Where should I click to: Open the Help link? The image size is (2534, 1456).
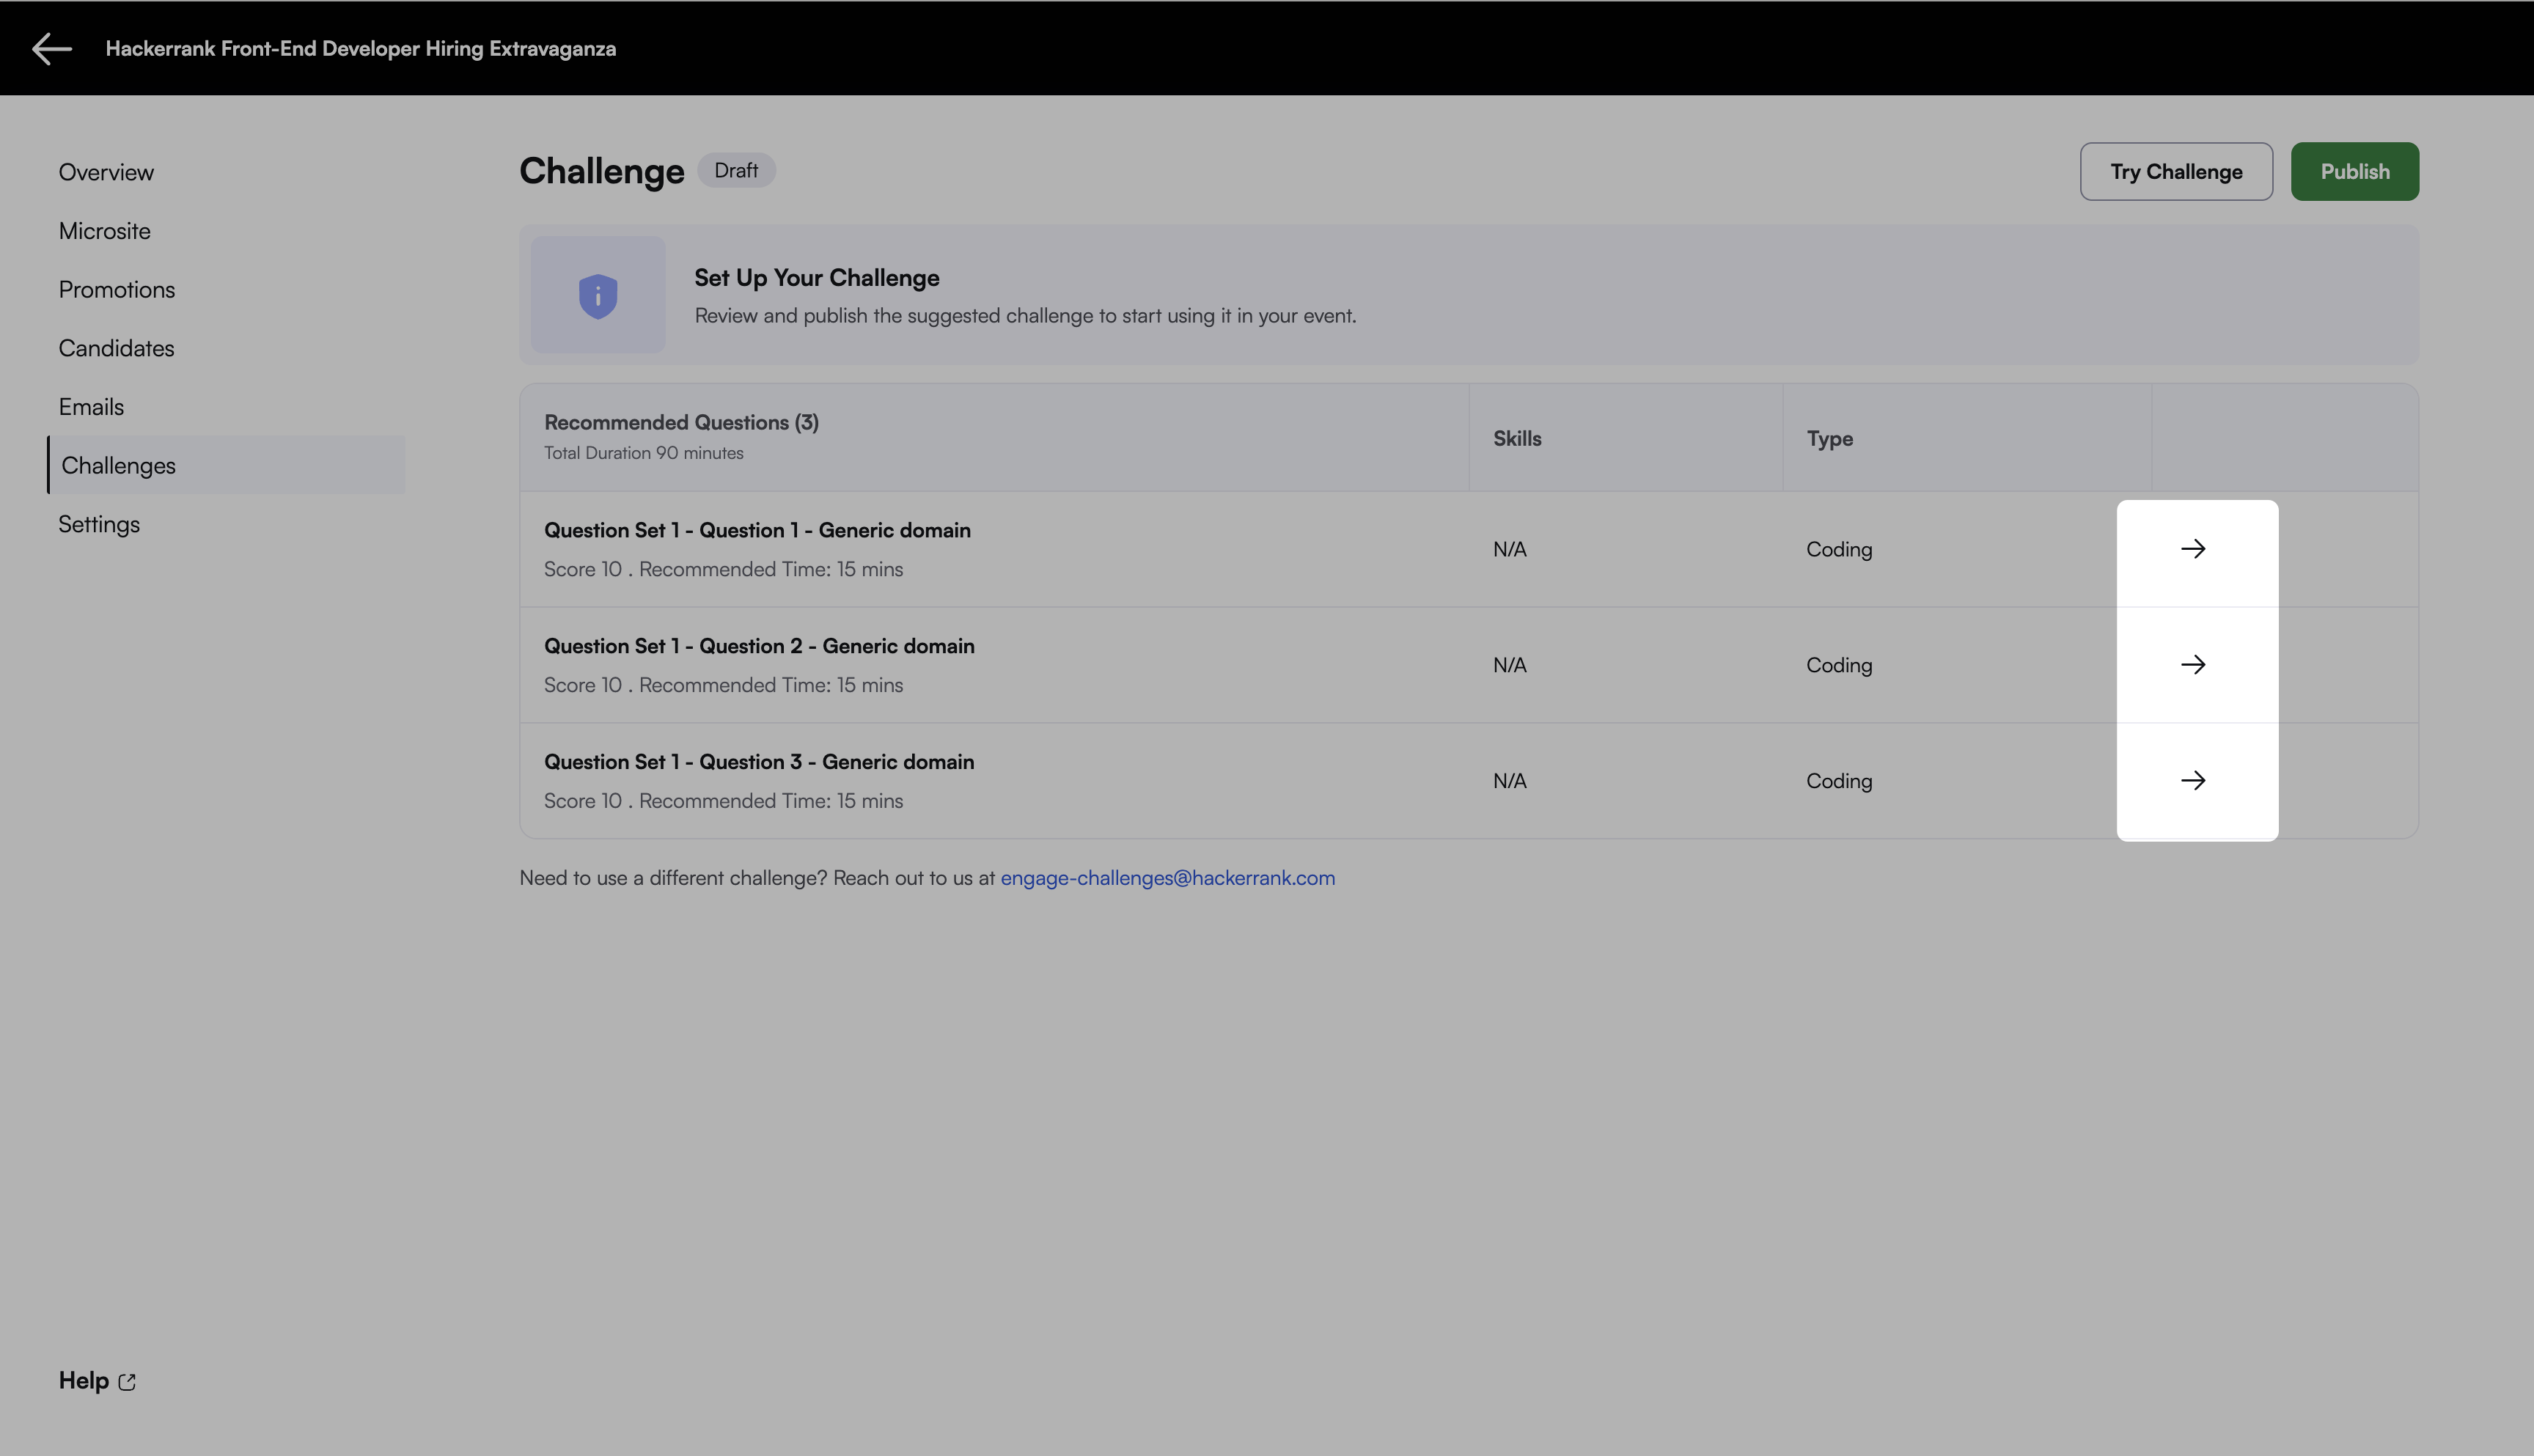point(84,1381)
